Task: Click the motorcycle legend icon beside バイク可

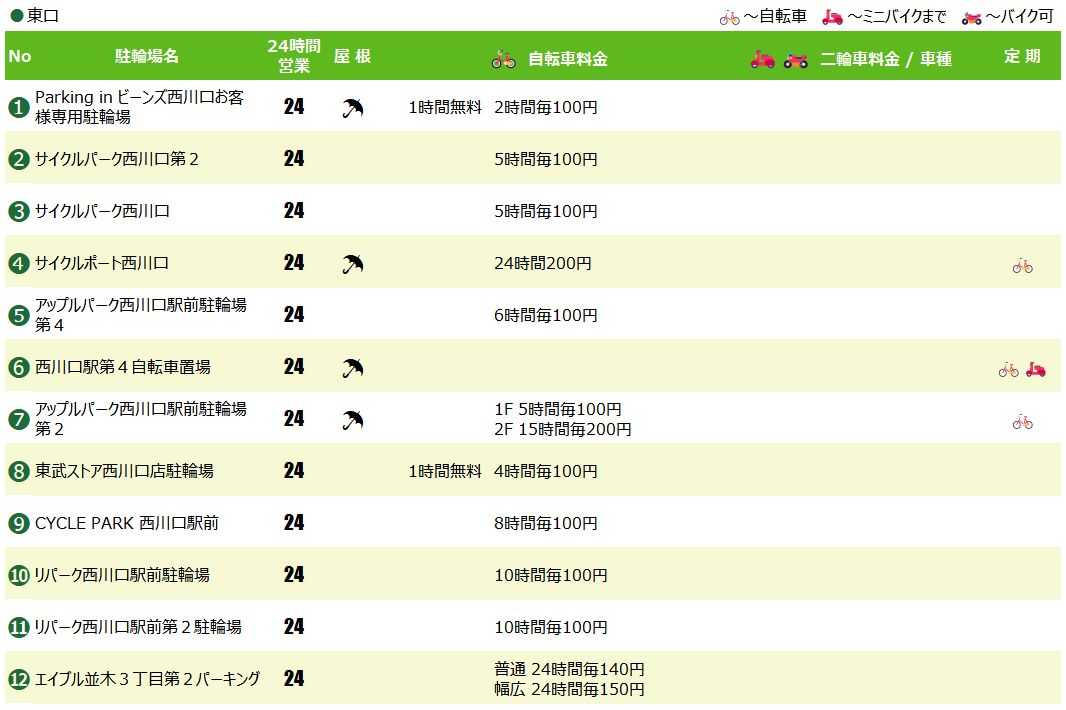Action: point(971,17)
